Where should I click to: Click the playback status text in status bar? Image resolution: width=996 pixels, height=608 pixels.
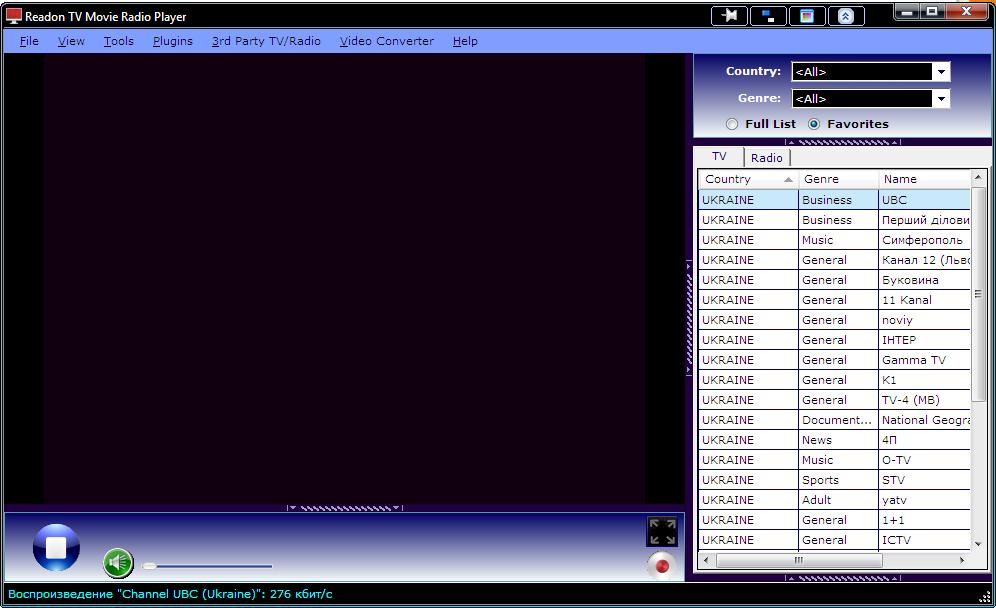170,594
